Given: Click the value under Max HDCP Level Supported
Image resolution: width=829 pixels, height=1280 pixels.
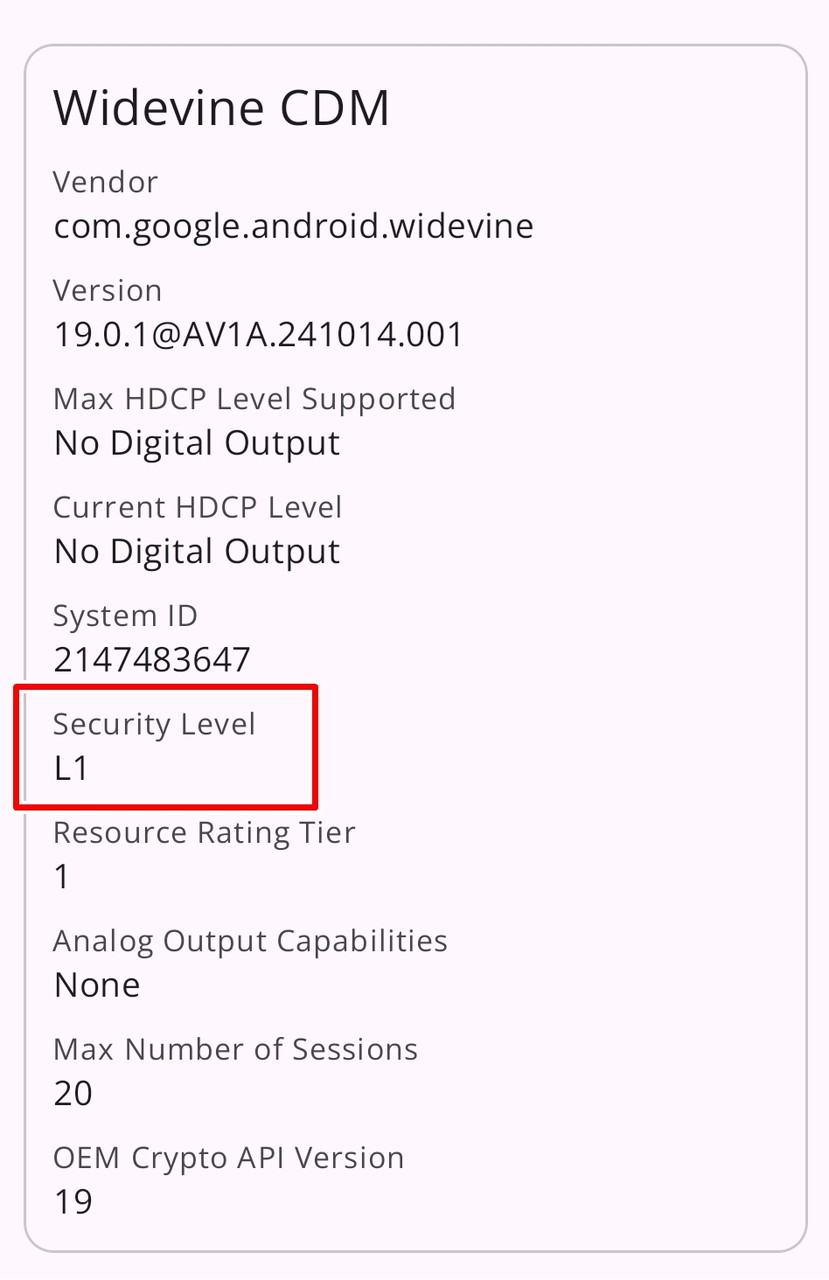Looking at the screenshot, I should click(x=197, y=443).
